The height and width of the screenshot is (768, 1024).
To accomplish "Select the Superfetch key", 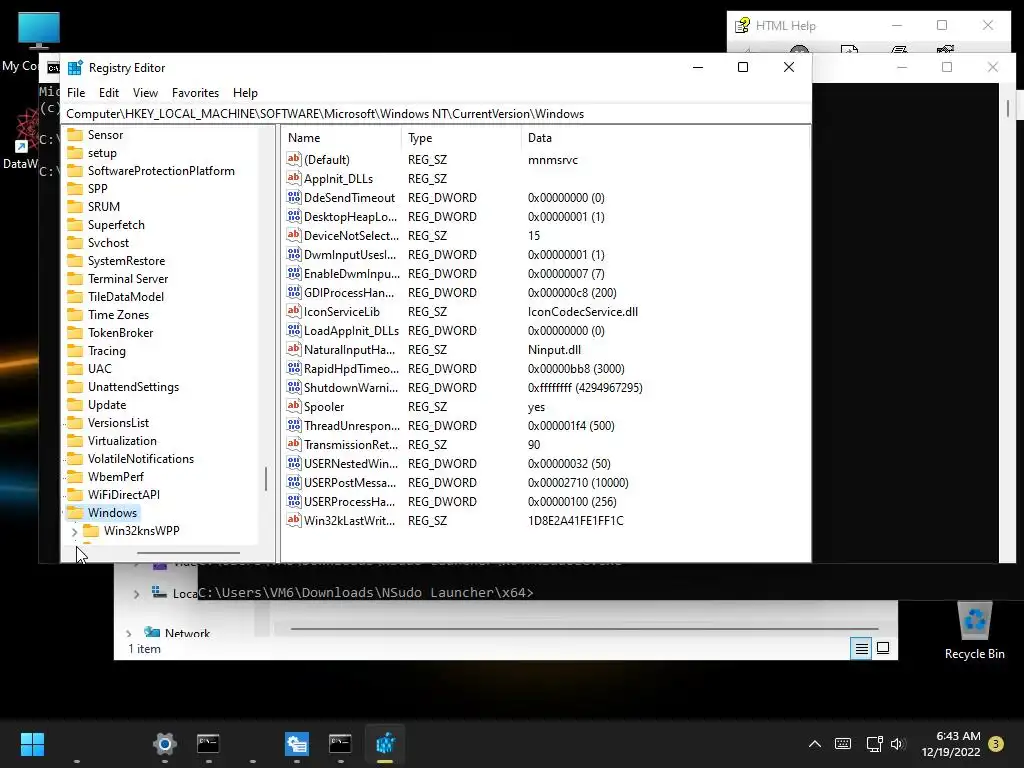I will point(116,225).
